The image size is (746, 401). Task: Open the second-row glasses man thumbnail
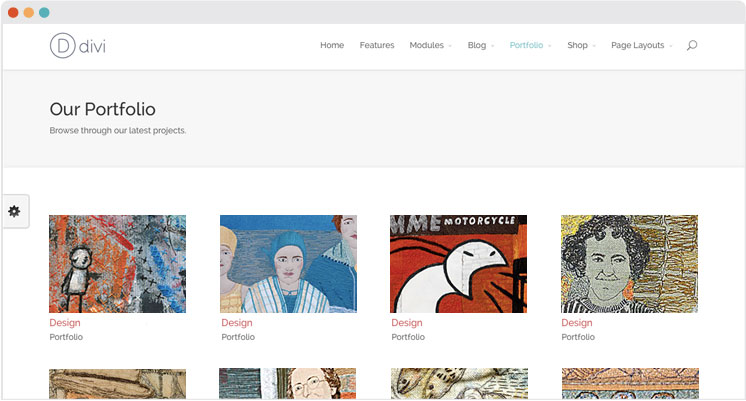click(x=287, y=384)
